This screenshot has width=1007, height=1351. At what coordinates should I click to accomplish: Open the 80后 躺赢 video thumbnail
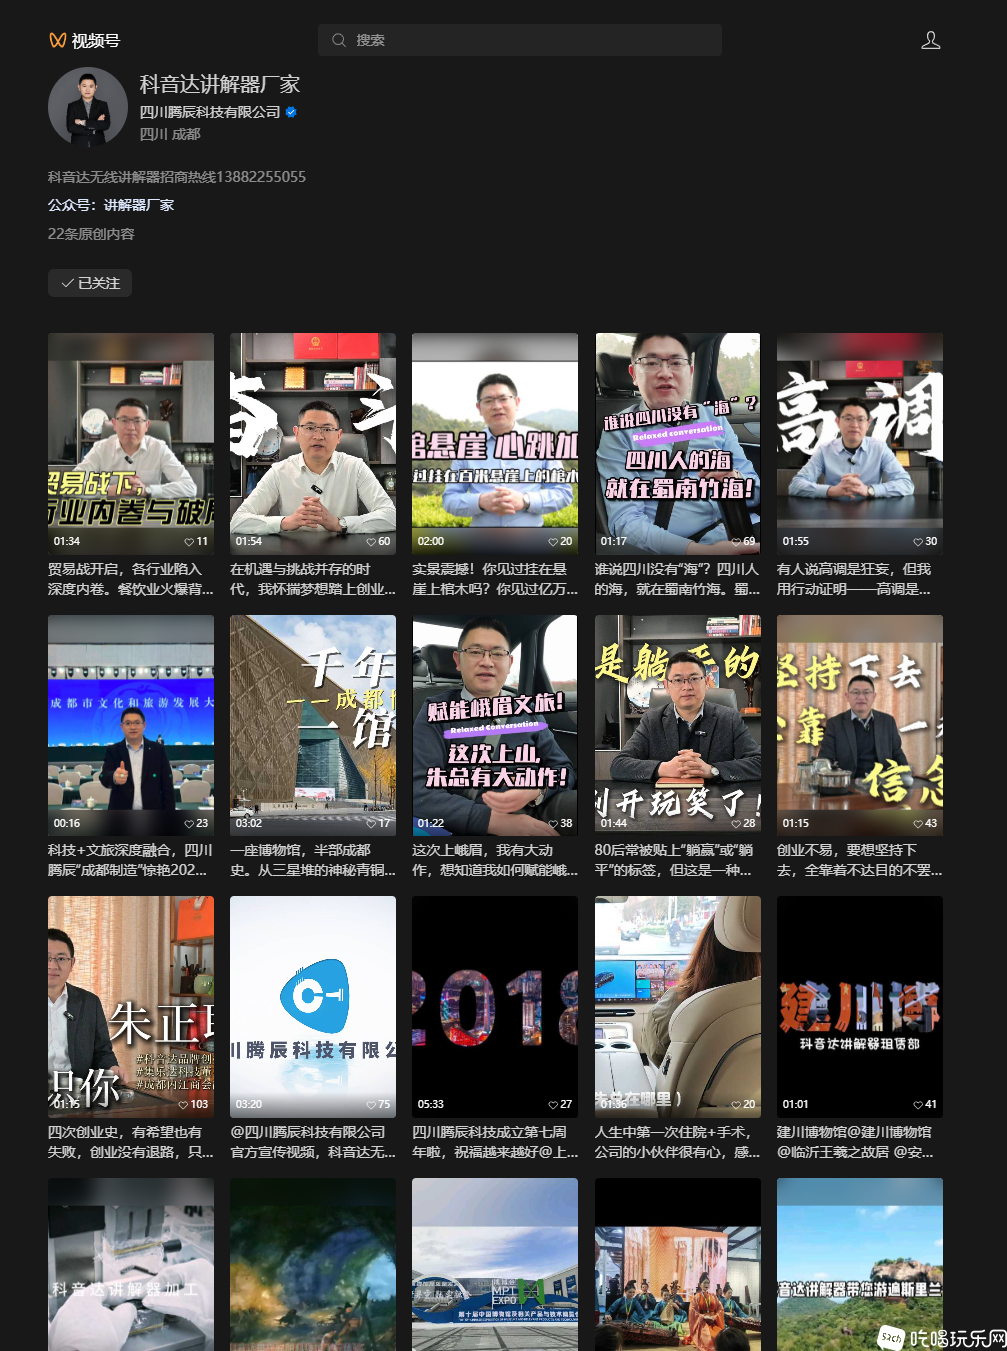[x=678, y=725]
